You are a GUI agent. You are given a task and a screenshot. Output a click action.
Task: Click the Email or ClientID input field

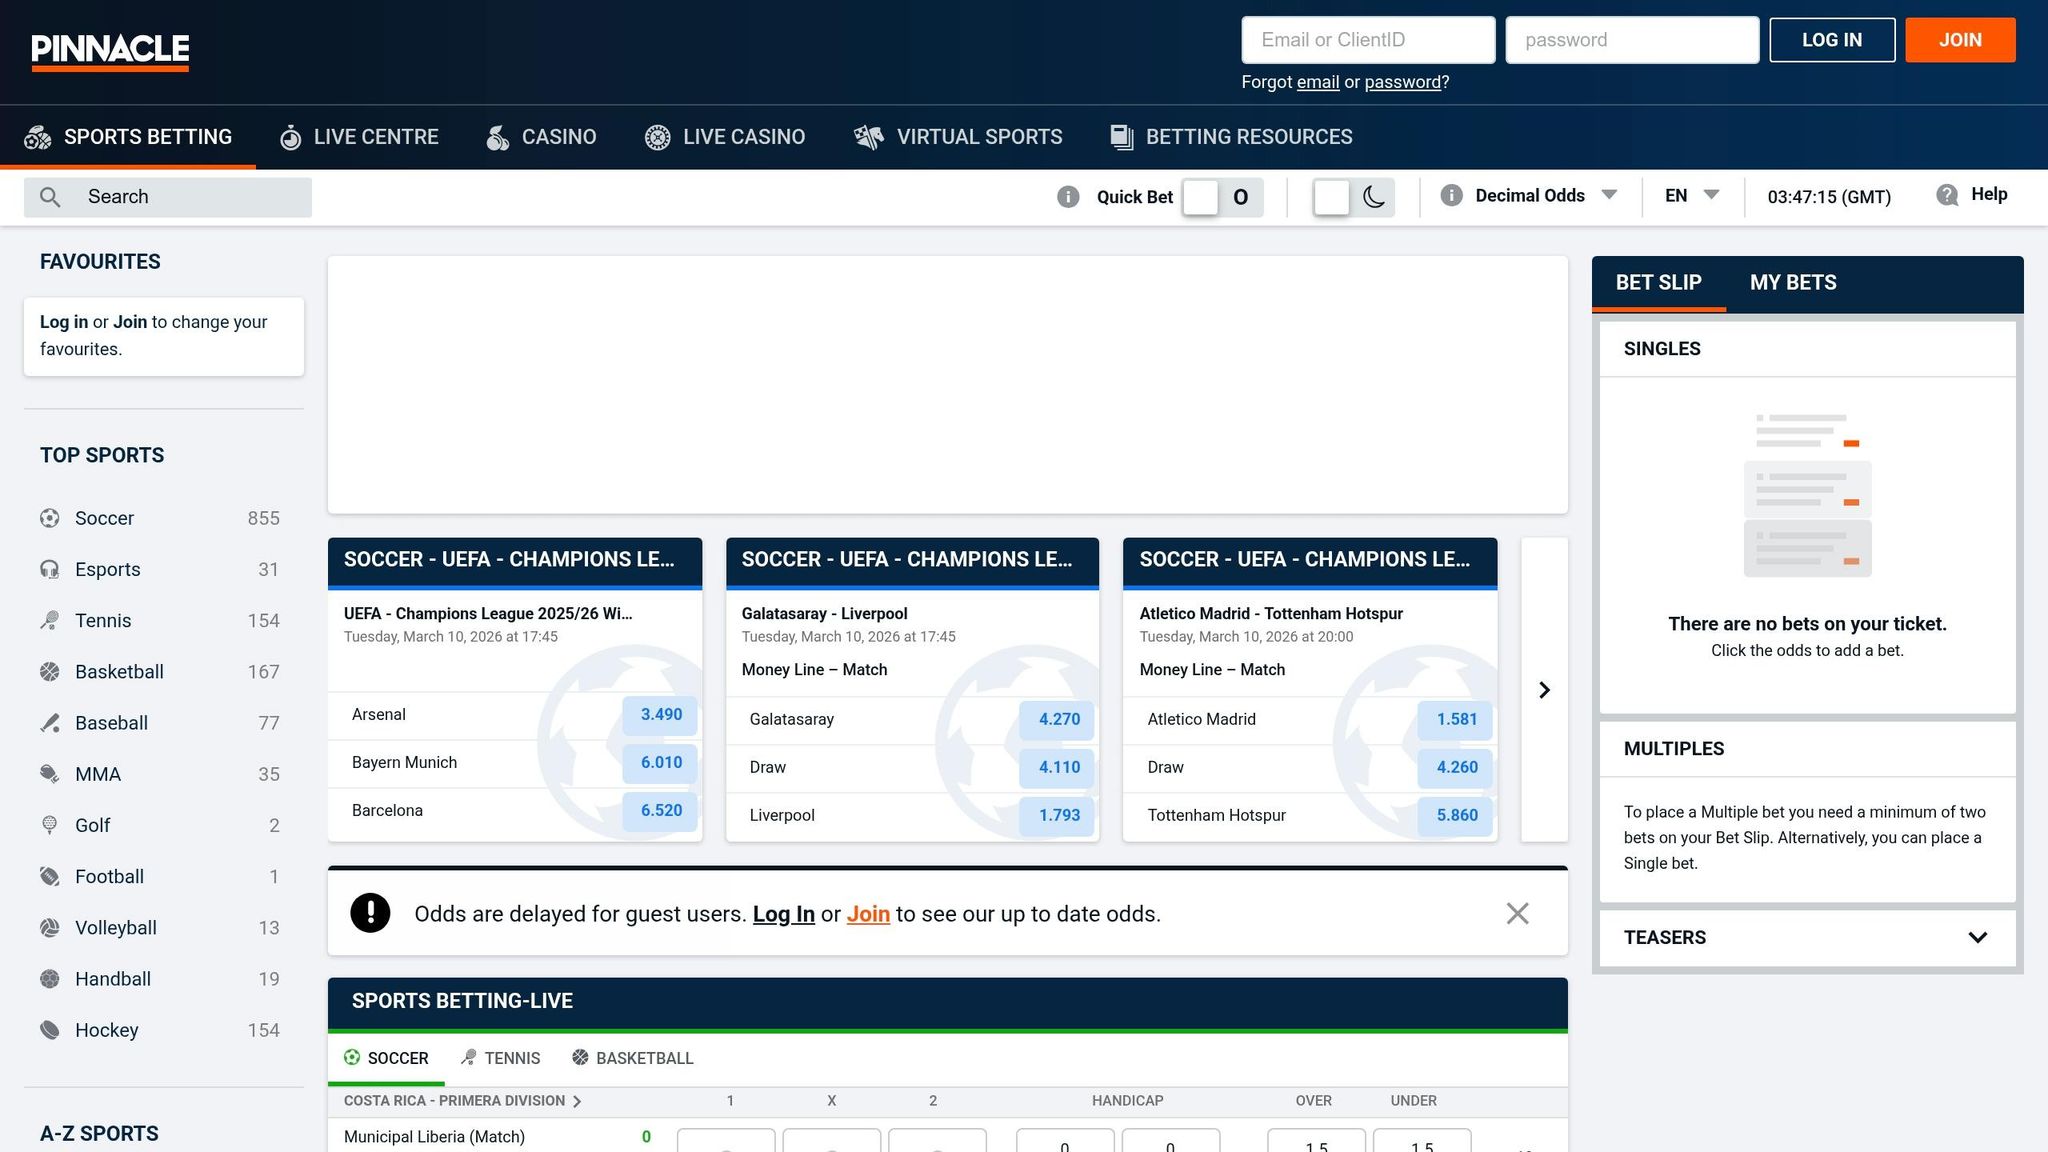click(x=1367, y=40)
